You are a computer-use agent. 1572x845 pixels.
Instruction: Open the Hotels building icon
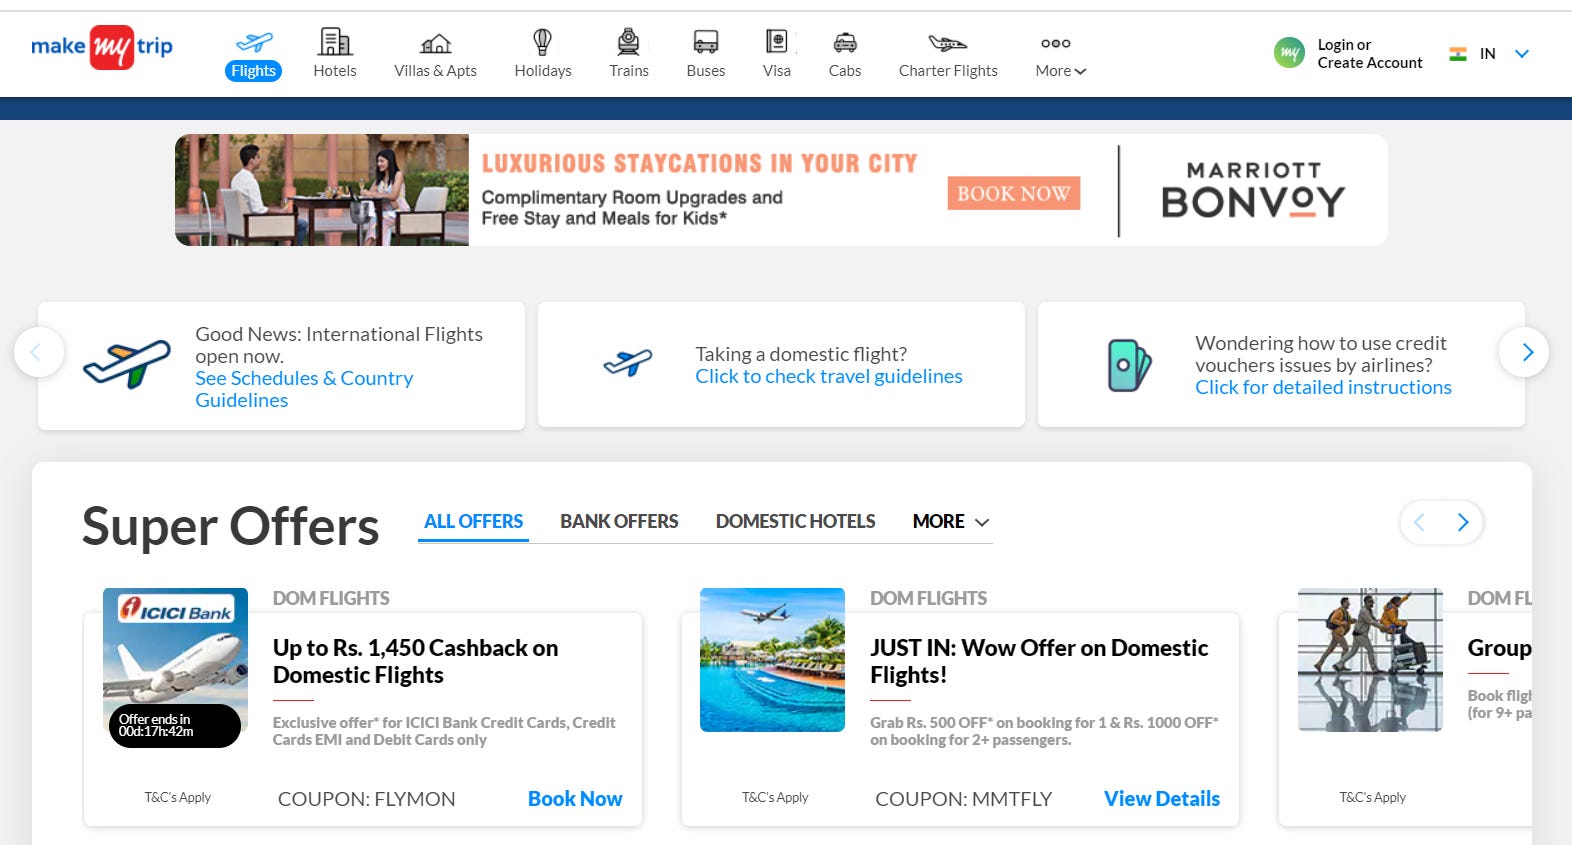[x=335, y=42]
